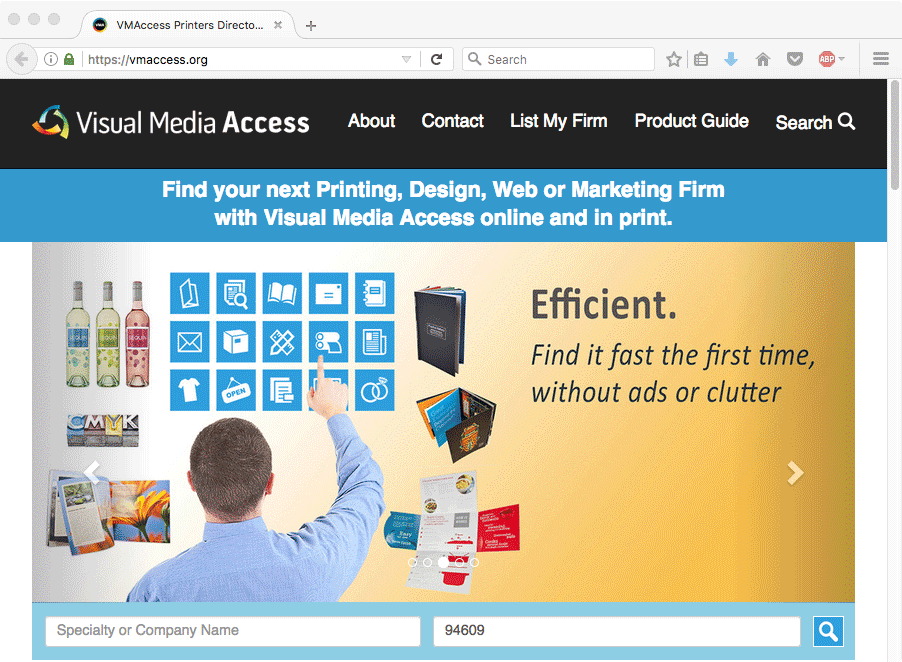The width and height of the screenshot is (902, 662).
Task: Open the Product Guide
Action: [x=691, y=121]
